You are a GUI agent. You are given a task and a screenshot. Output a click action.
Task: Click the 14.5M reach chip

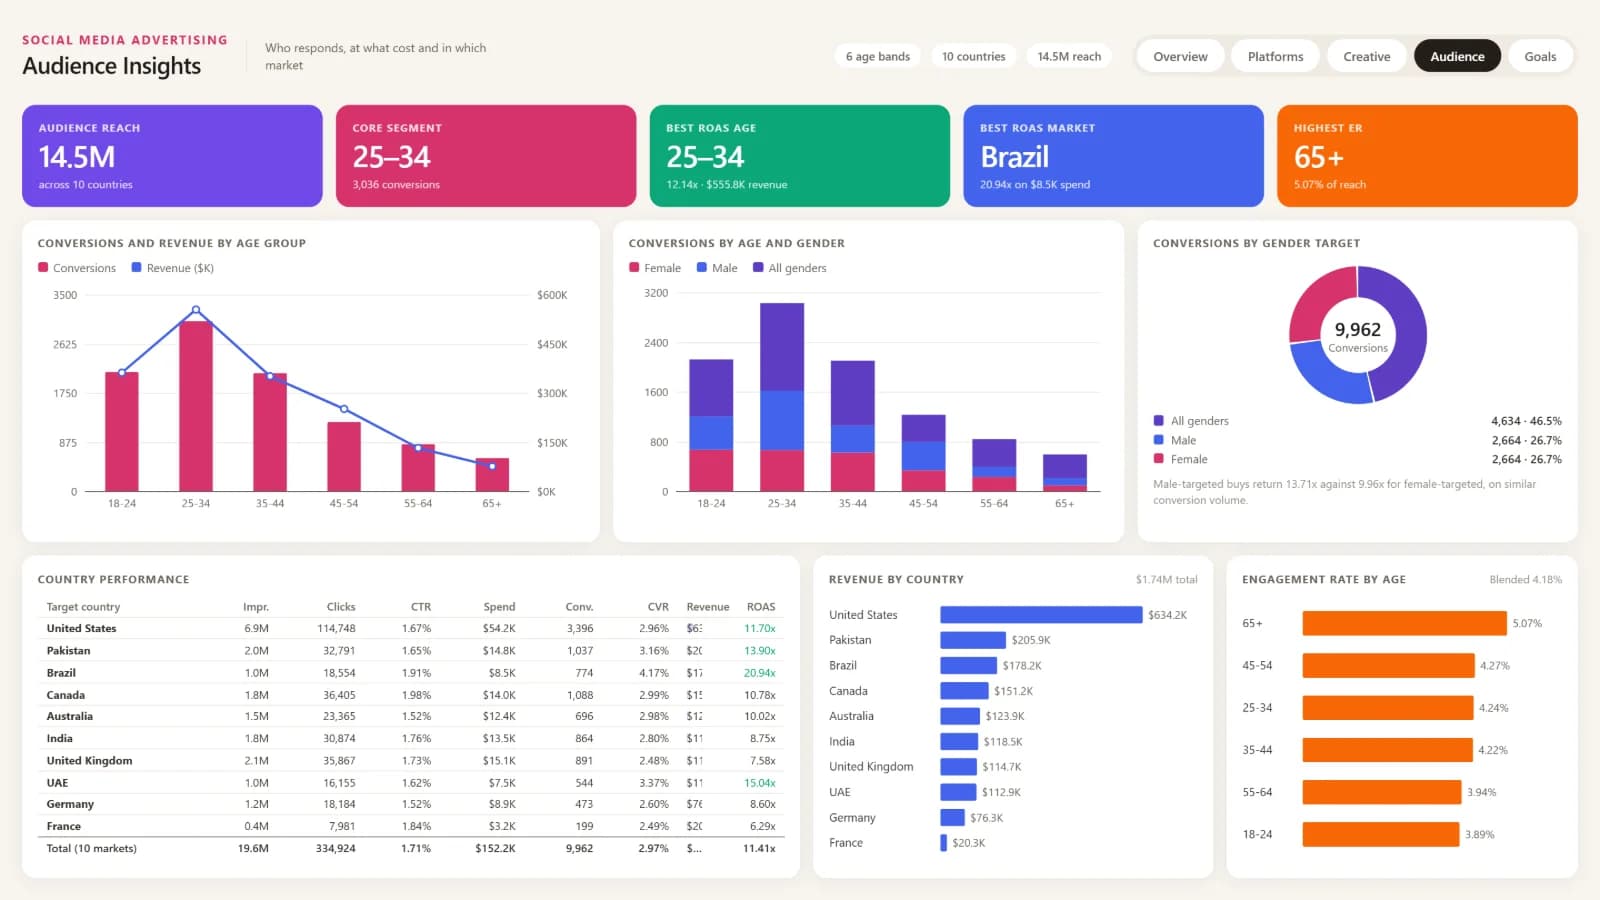click(1069, 56)
